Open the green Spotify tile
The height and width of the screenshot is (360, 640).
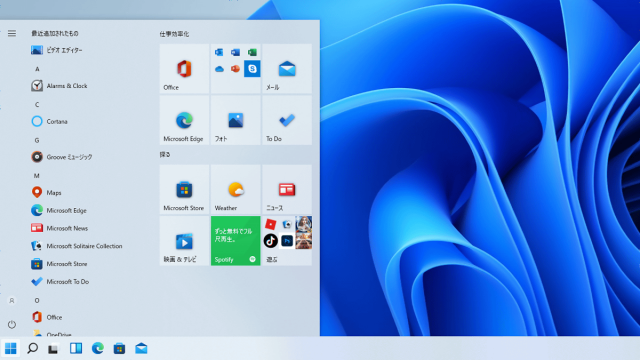tap(236, 241)
